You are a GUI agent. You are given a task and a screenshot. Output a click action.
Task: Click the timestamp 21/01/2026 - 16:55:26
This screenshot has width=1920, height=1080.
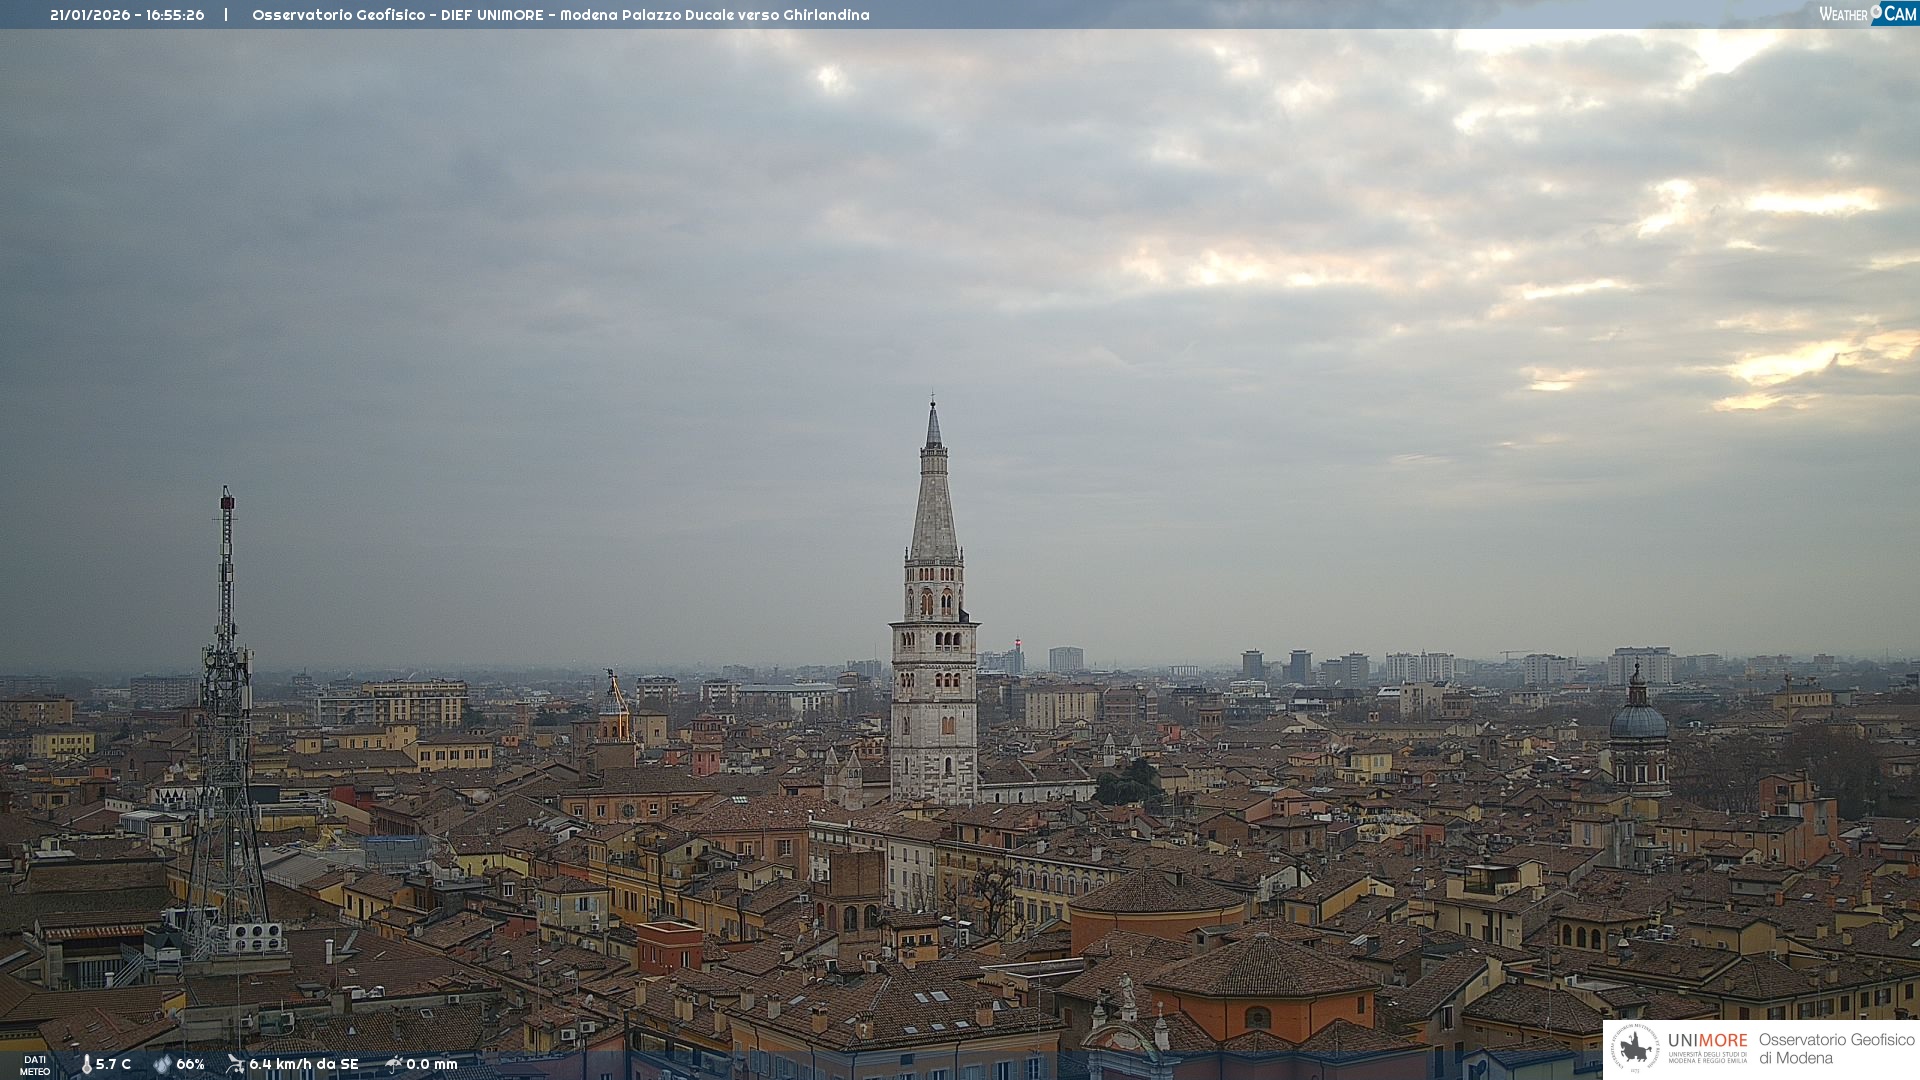pyautogui.click(x=127, y=15)
